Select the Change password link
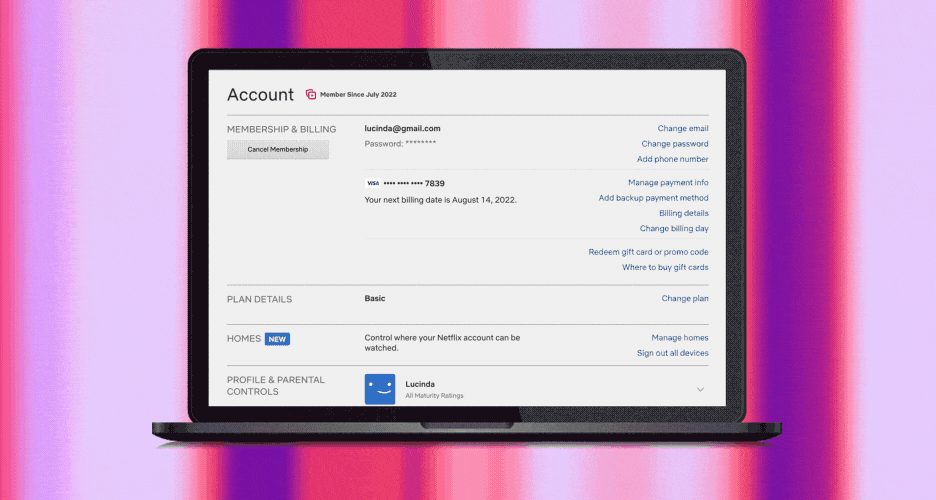 tap(675, 144)
